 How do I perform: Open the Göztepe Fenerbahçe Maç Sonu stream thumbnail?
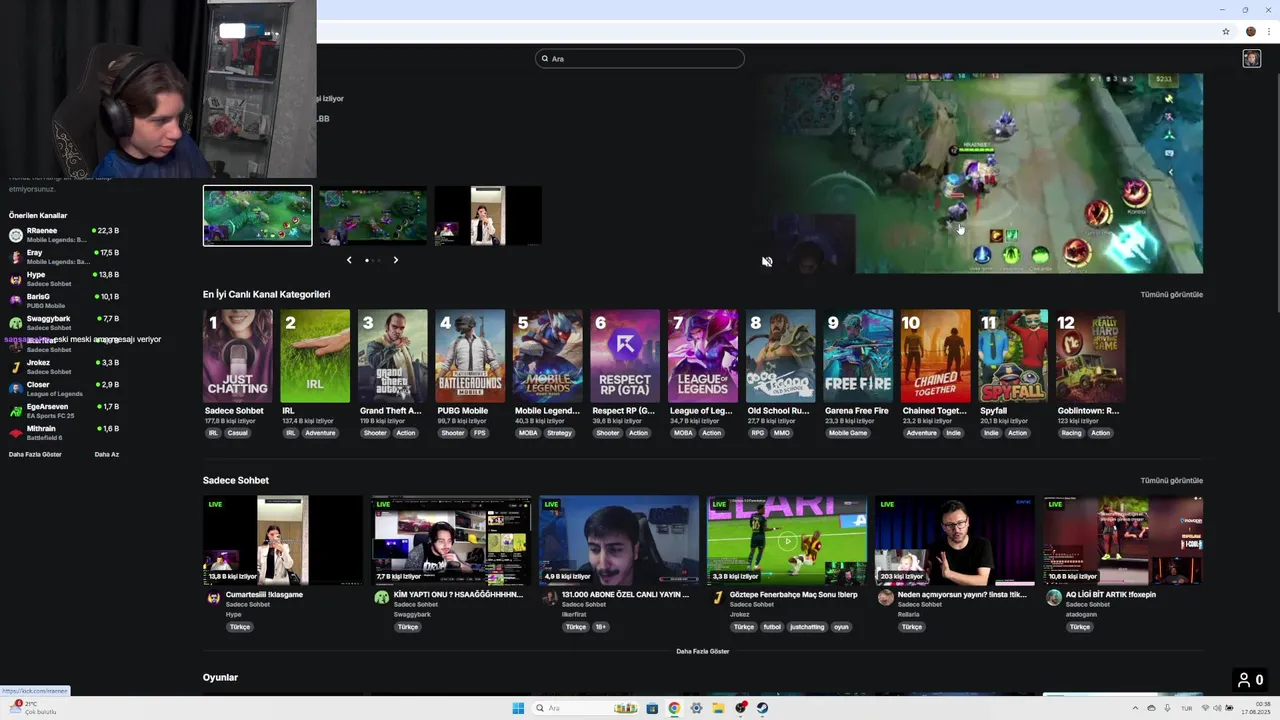(x=787, y=540)
